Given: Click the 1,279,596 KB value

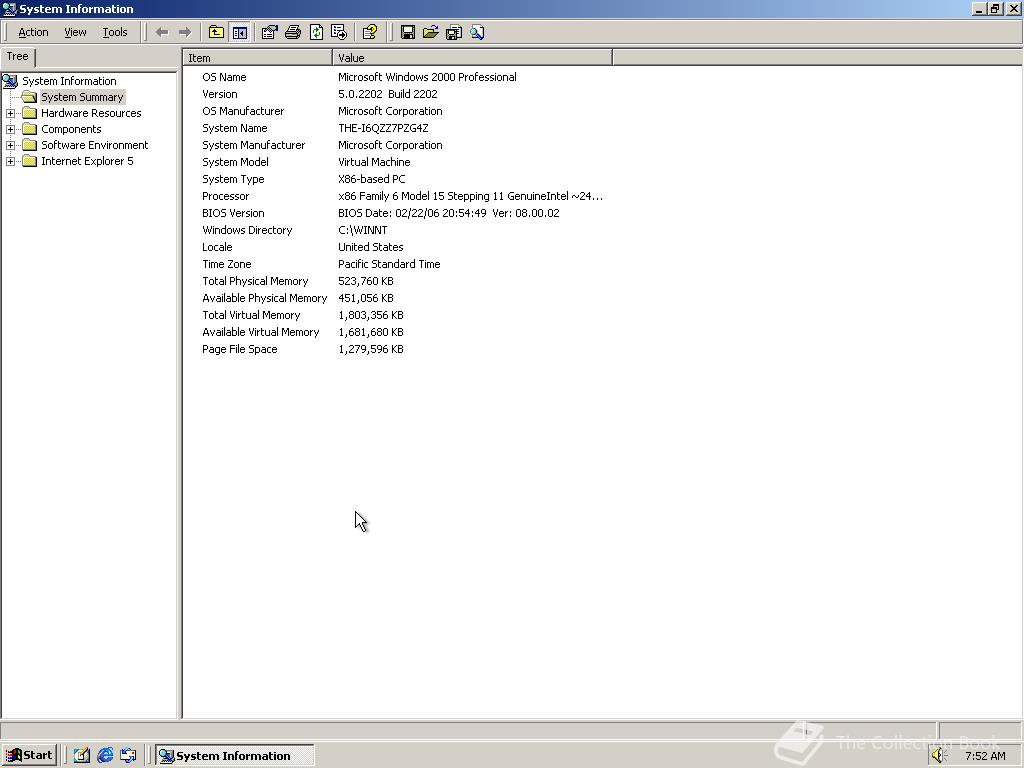Looking at the screenshot, I should pyautogui.click(x=371, y=349).
